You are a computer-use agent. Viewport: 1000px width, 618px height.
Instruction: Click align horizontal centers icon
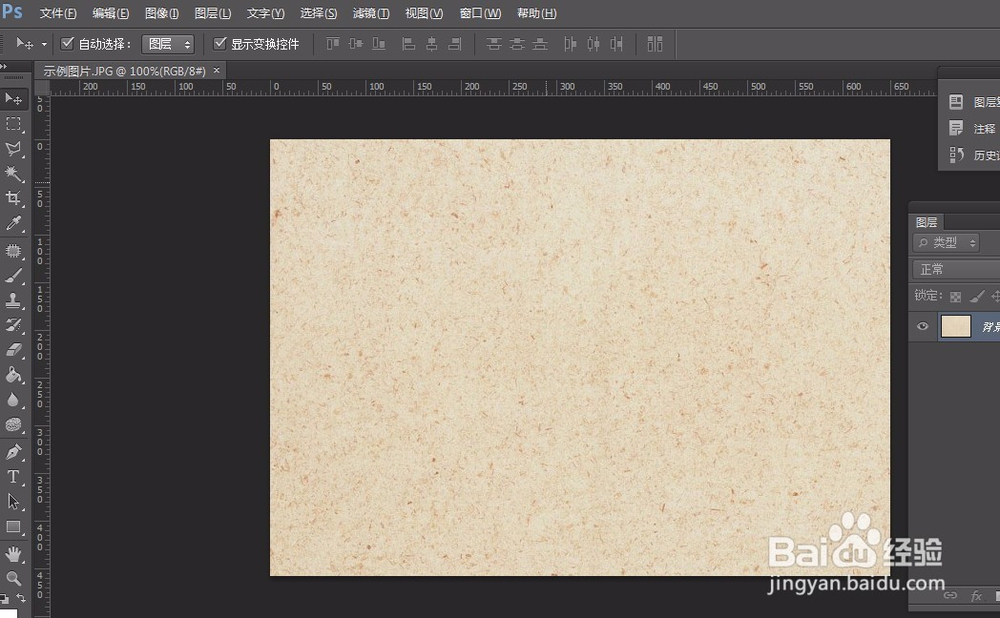point(432,43)
